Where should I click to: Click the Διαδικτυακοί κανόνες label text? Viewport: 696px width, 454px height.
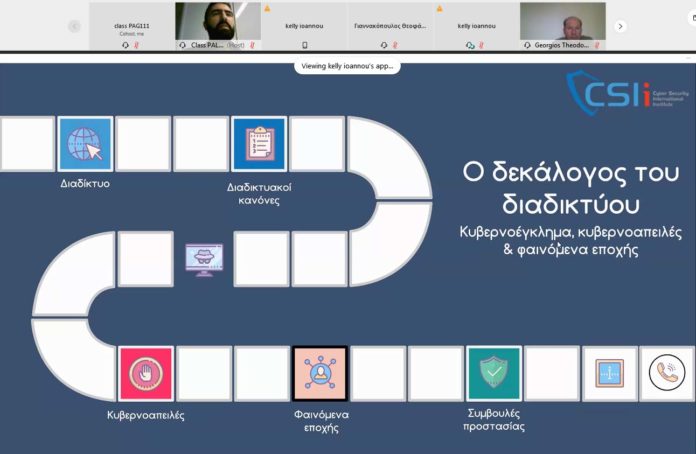(259, 193)
